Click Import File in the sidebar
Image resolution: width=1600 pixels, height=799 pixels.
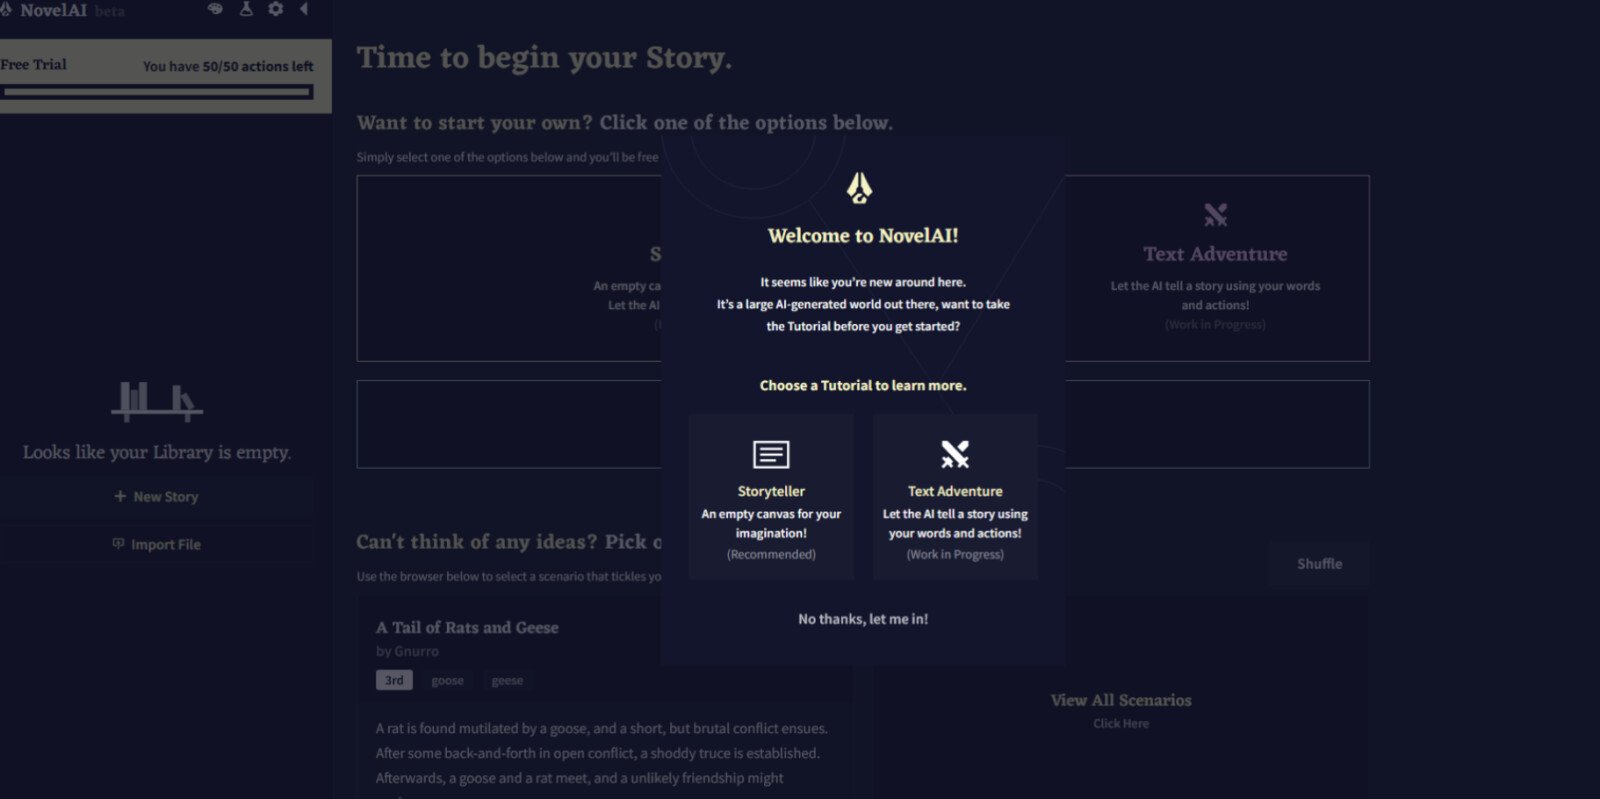click(x=157, y=545)
